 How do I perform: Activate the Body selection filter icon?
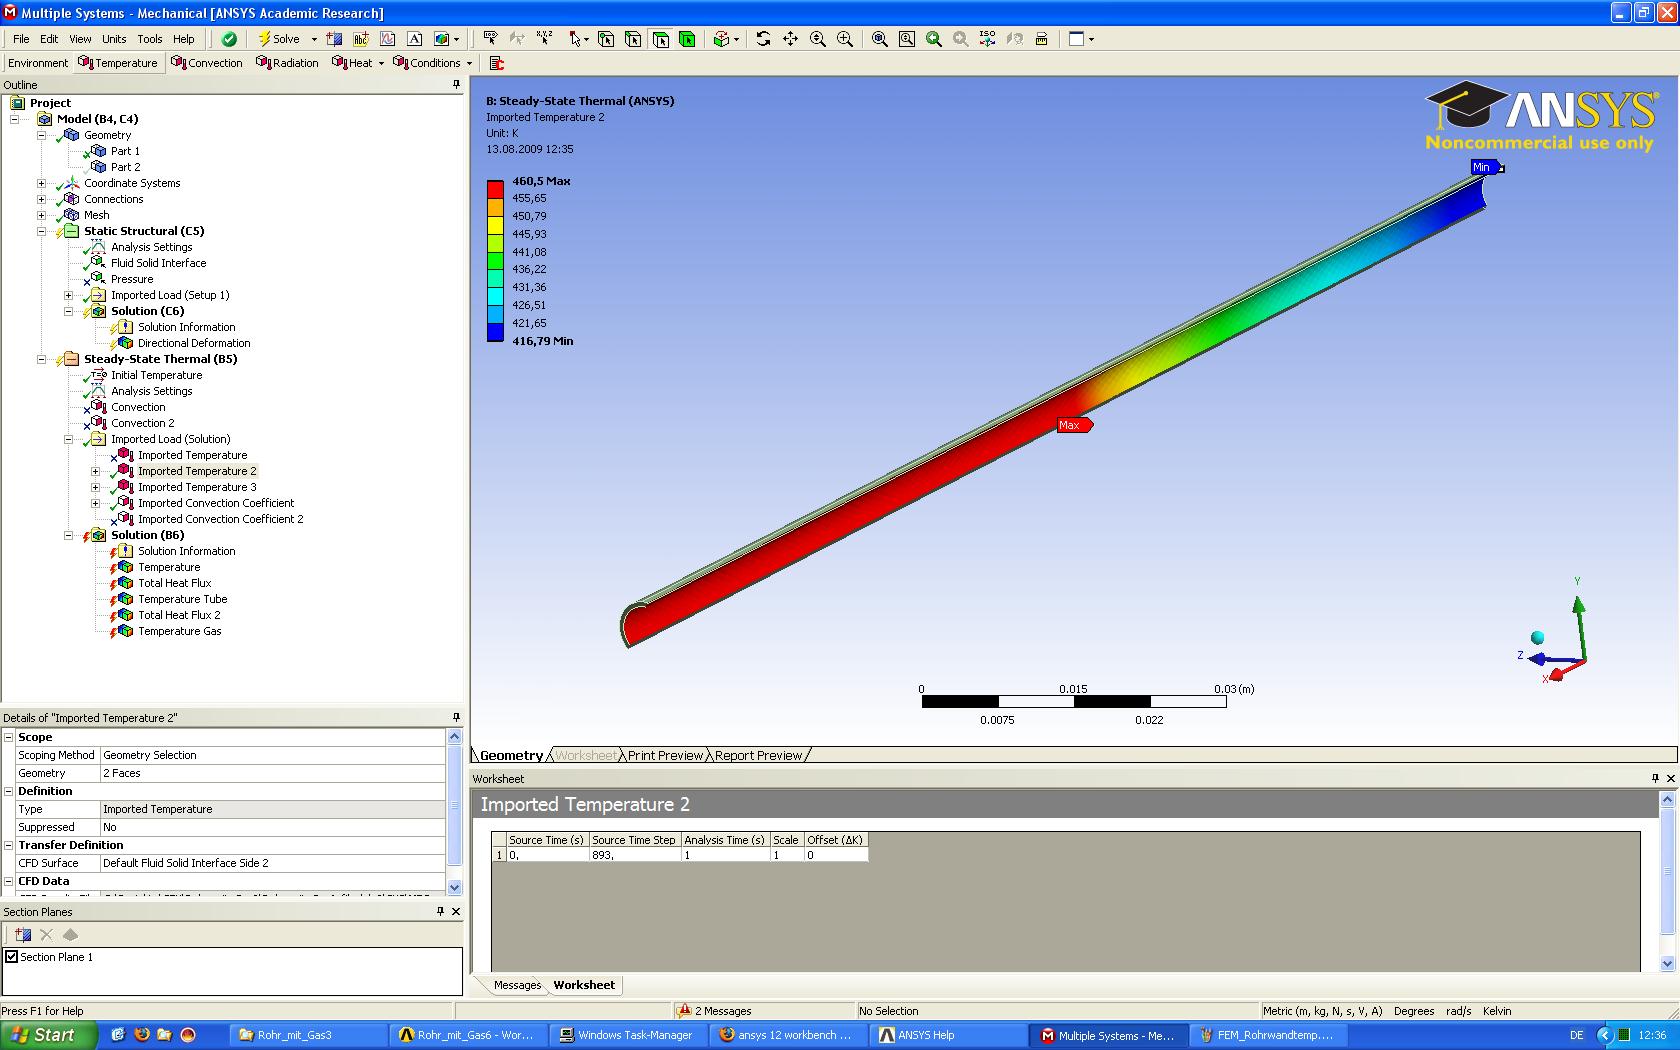click(687, 39)
